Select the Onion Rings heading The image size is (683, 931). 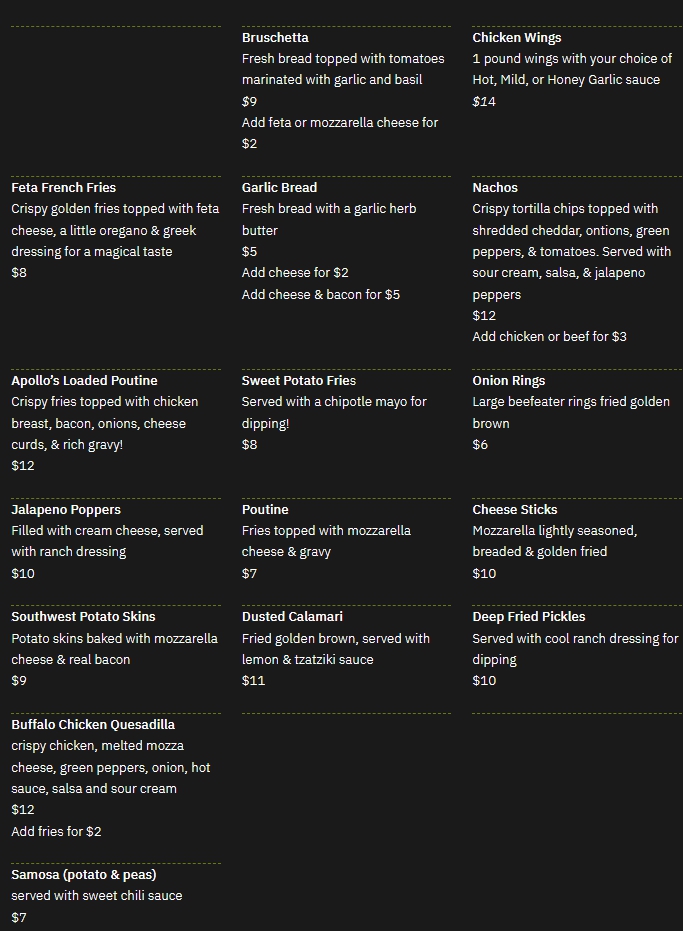(x=510, y=381)
